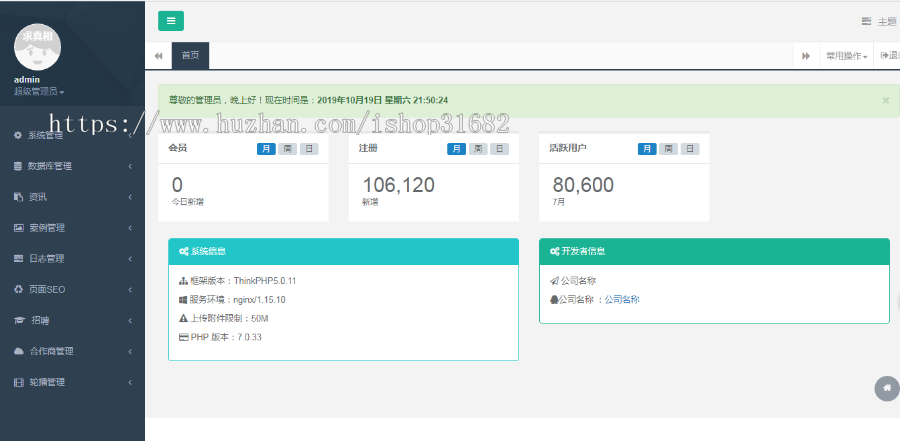Select the 首页 tab
The image size is (900, 441).
pyautogui.click(x=191, y=56)
